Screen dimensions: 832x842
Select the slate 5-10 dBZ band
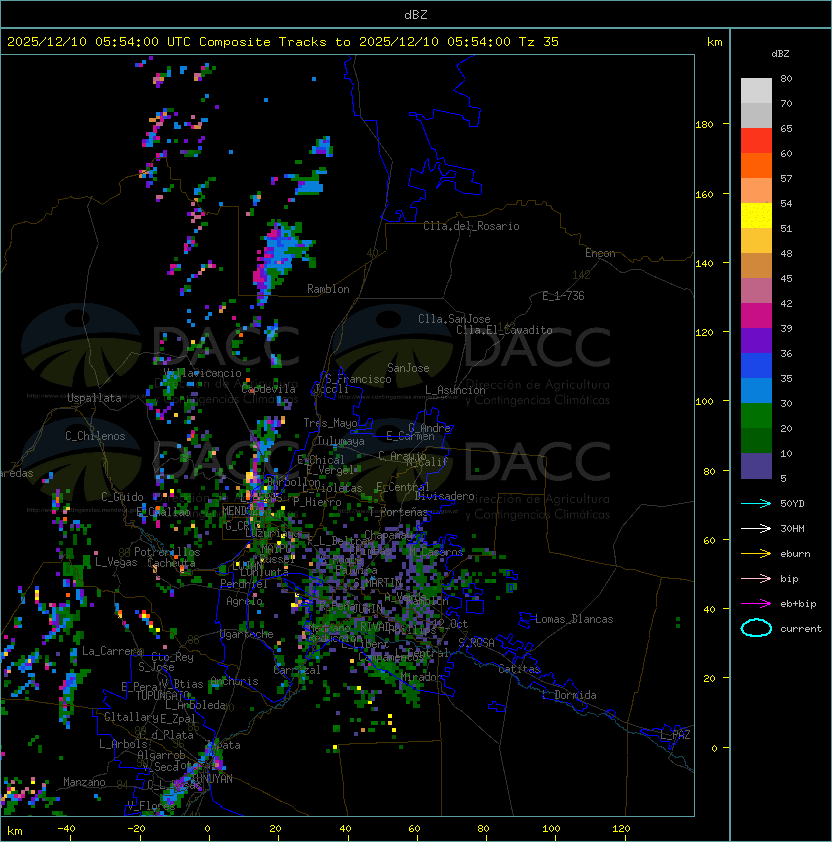pos(756,466)
